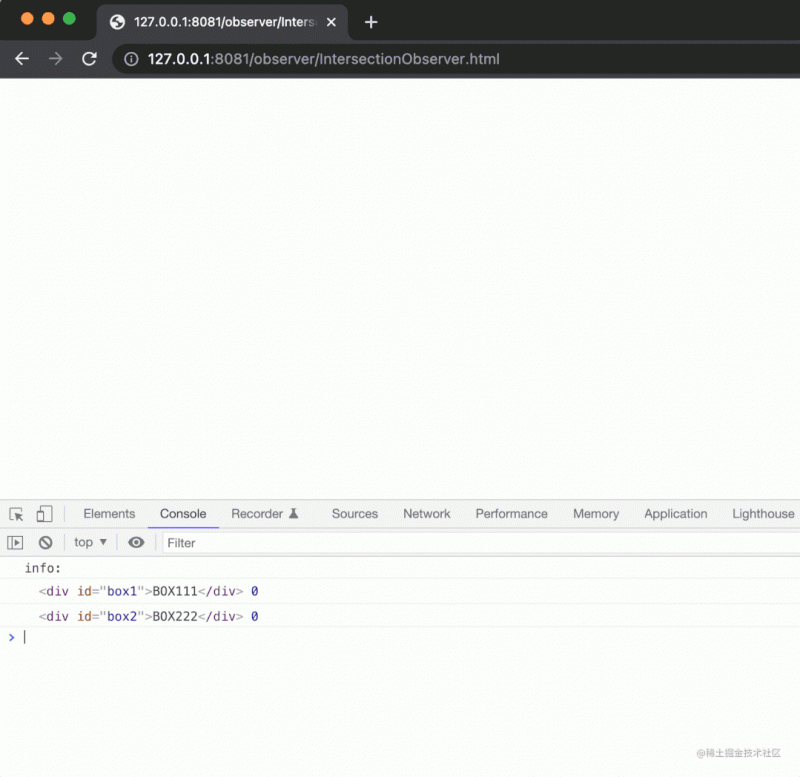800x777 pixels.
Task: View site information icon in the address bar
Action: pyautogui.click(x=130, y=59)
